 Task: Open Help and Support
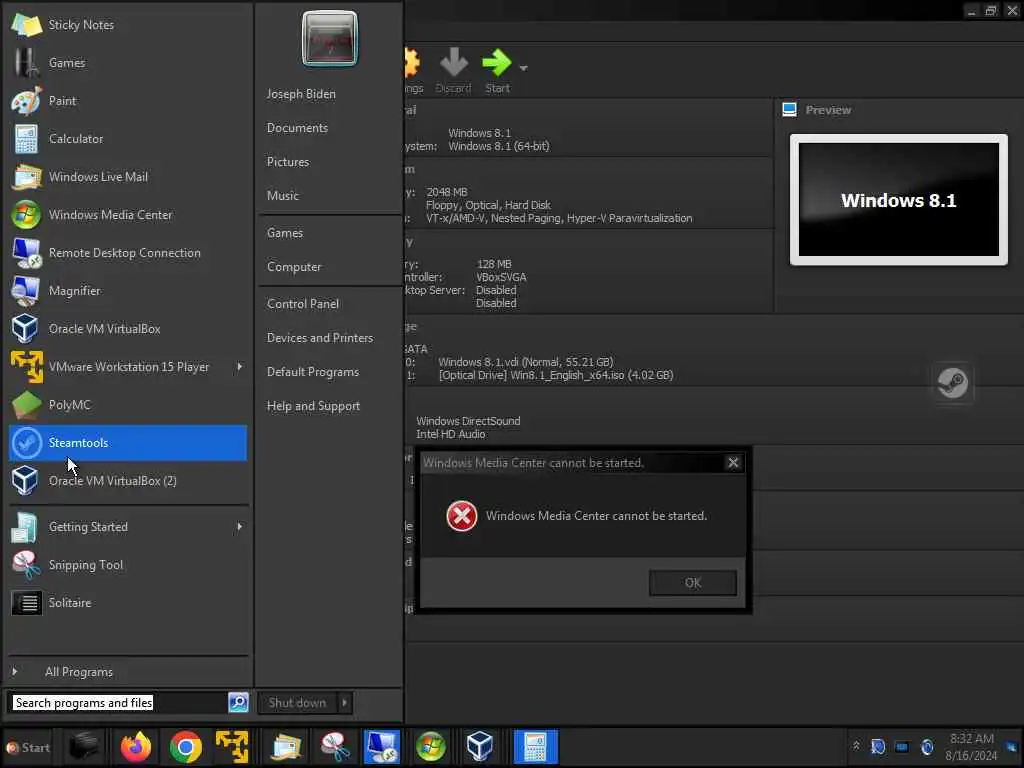(313, 406)
